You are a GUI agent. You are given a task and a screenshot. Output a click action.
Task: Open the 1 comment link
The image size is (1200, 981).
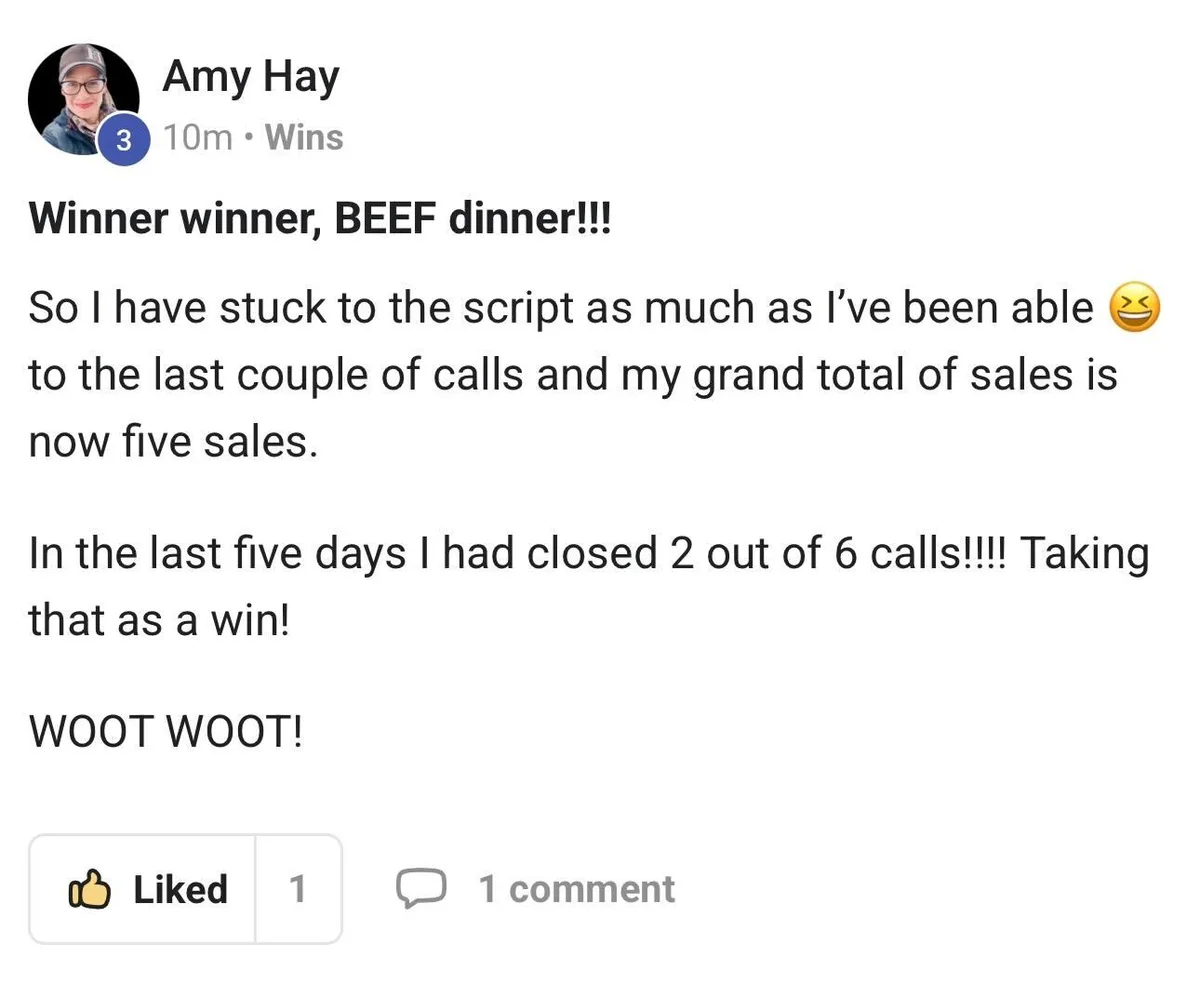point(576,888)
